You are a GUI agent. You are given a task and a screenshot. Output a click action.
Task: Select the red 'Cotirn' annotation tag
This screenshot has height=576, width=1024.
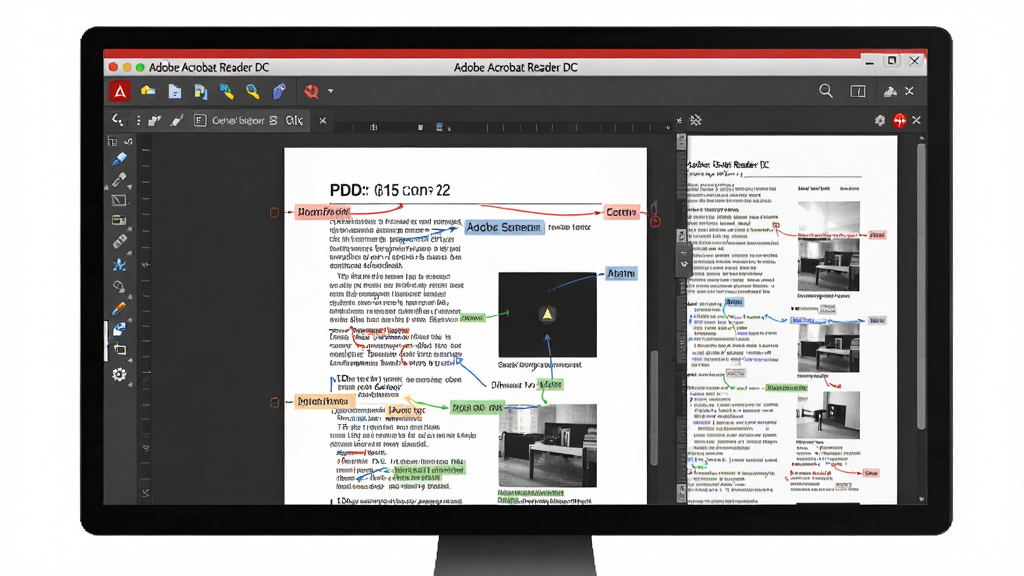tap(620, 212)
